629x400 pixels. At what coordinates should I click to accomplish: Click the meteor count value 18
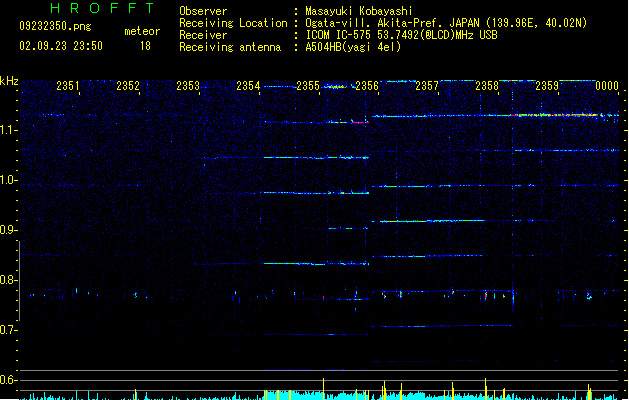tap(145, 46)
